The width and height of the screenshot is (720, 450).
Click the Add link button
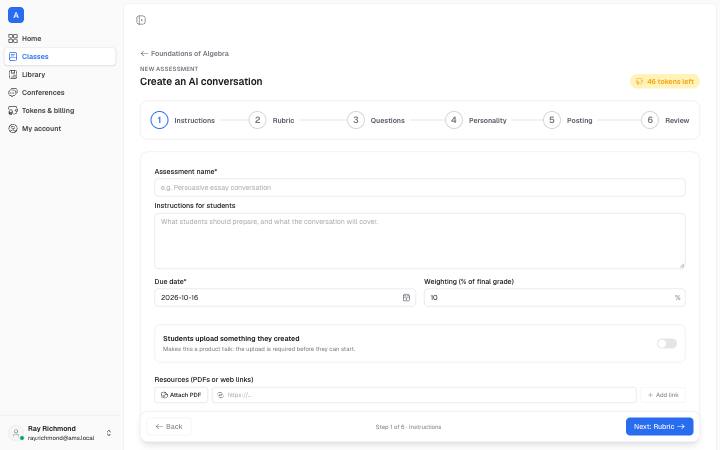[663, 395]
